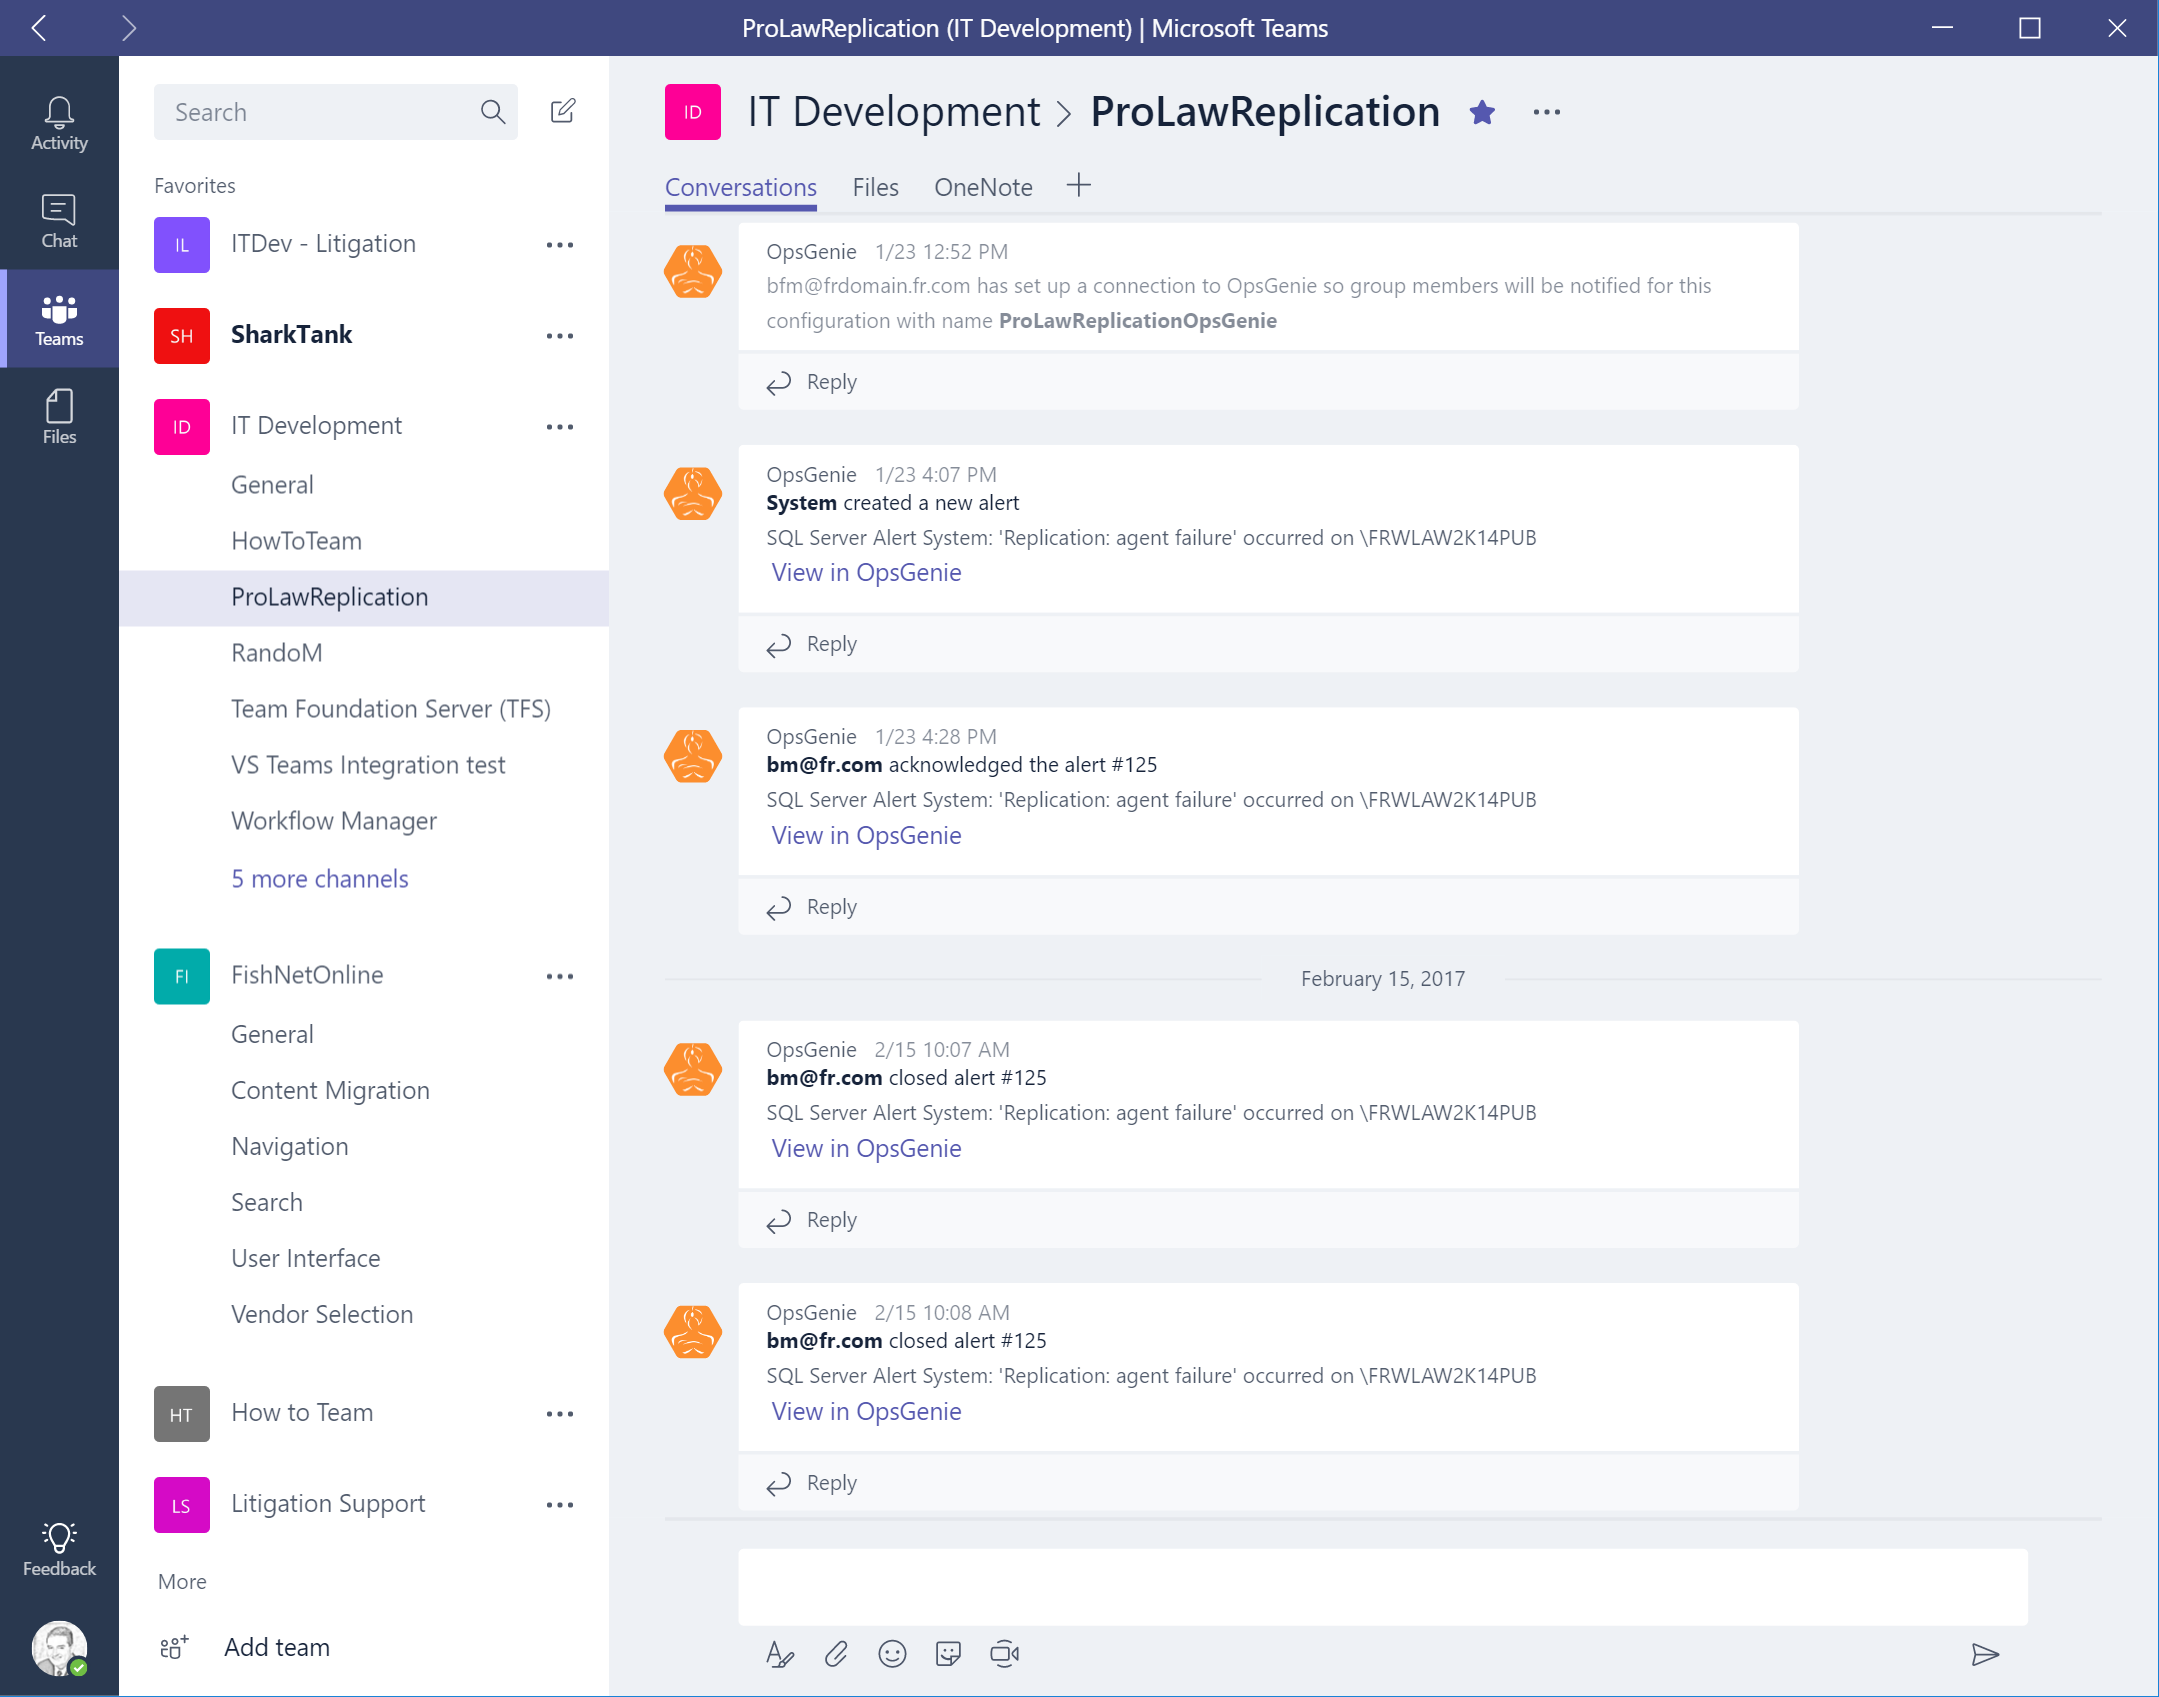Click the Add team icon
Screen dimensions: 2159x1697
(x=174, y=1647)
